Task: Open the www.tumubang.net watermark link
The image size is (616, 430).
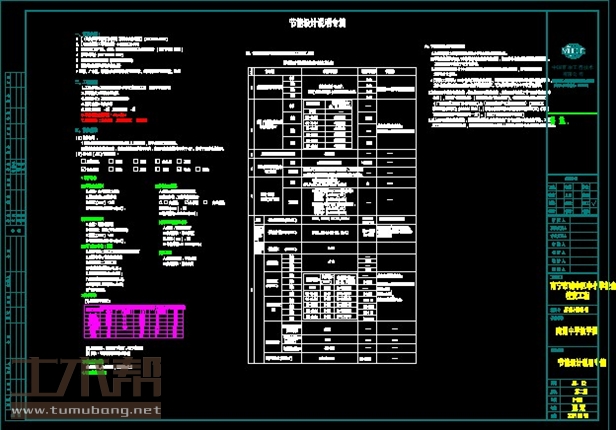Action: (85, 410)
